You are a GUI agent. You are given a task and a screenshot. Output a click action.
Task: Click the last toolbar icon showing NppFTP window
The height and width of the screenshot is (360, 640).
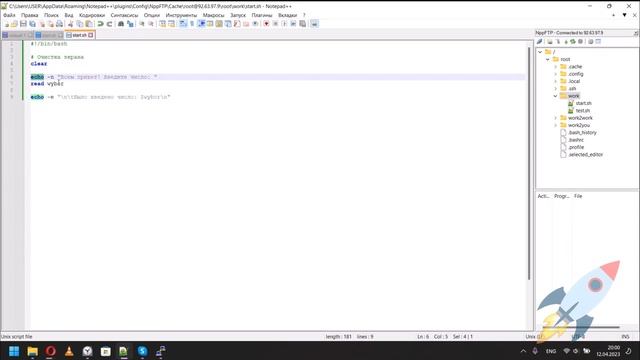[x=314, y=24]
